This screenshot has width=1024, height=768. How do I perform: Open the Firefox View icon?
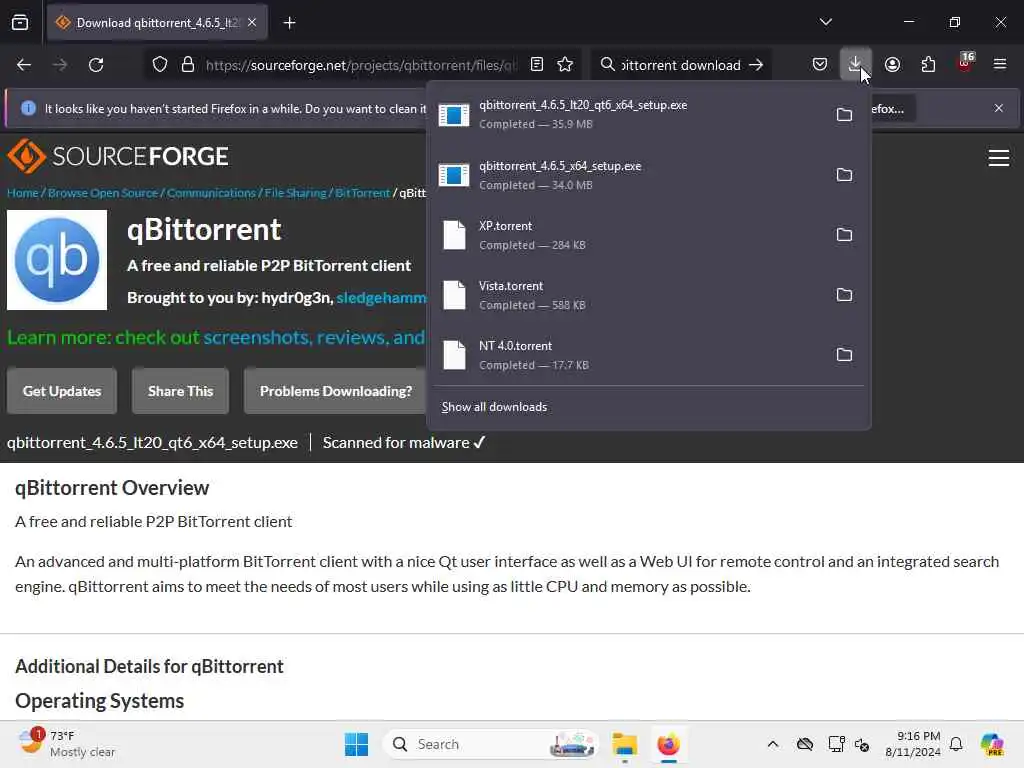pyautogui.click(x=20, y=23)
